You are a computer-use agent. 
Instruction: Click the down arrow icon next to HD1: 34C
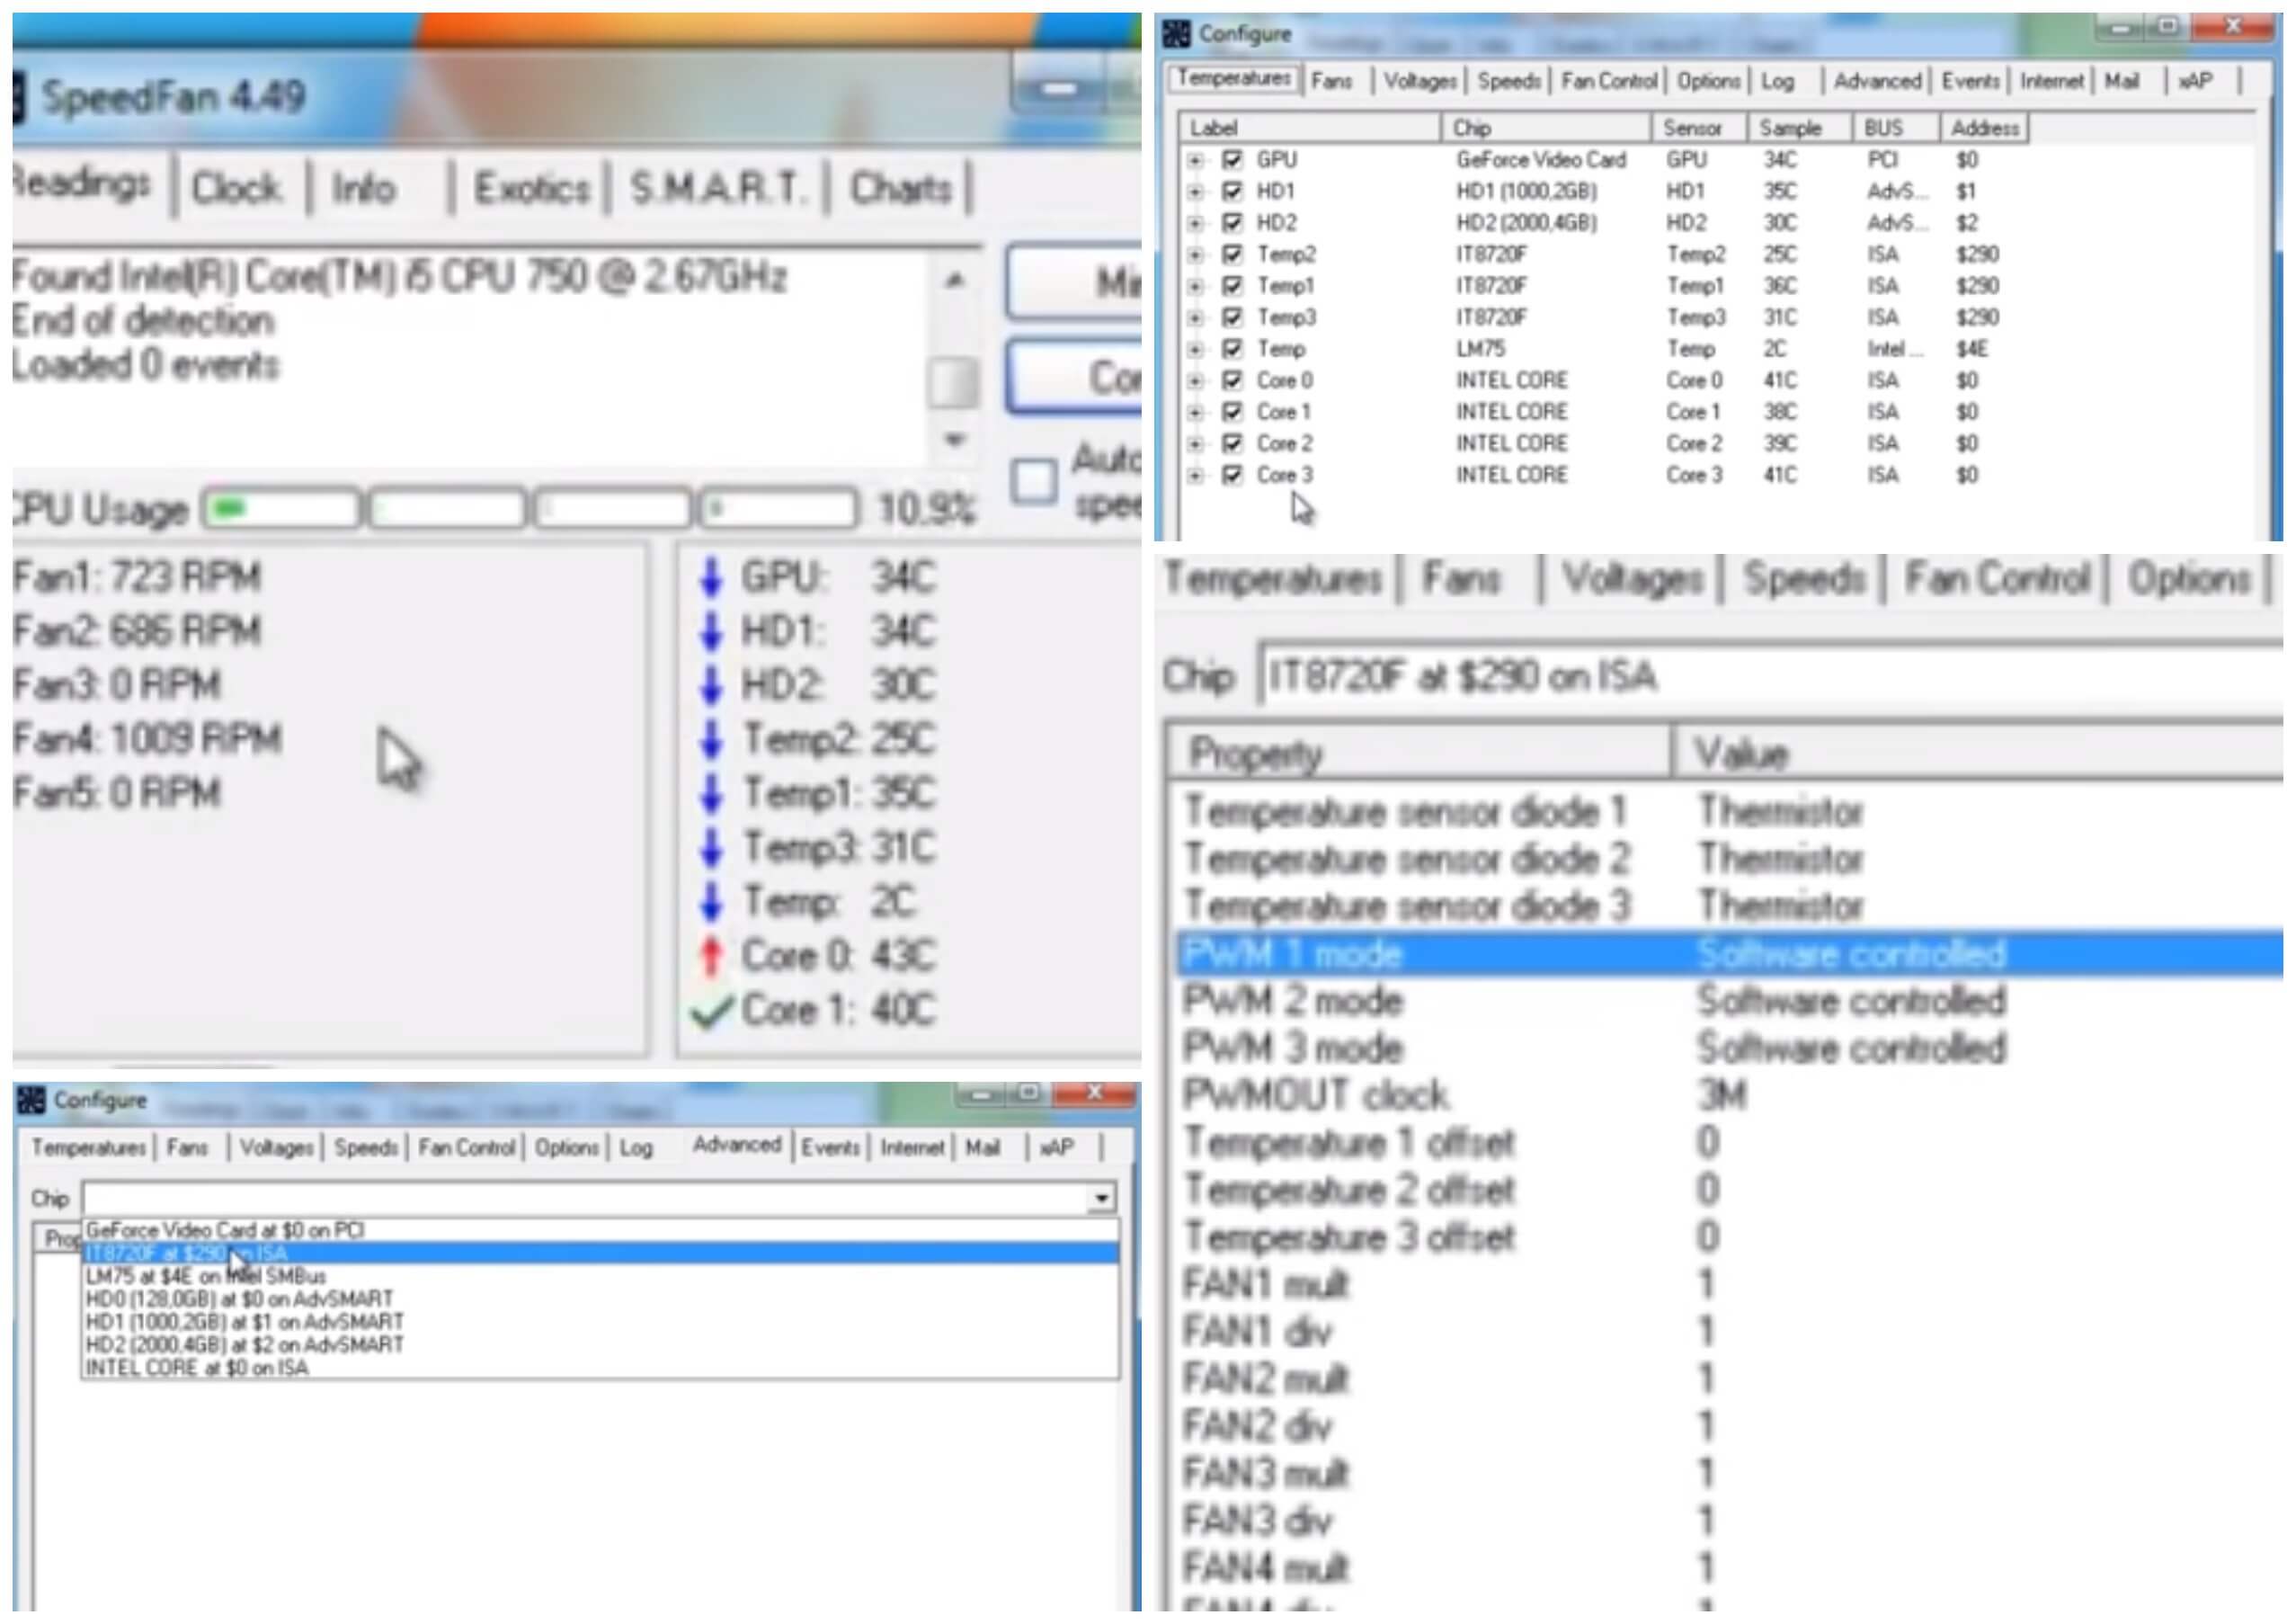711,632
